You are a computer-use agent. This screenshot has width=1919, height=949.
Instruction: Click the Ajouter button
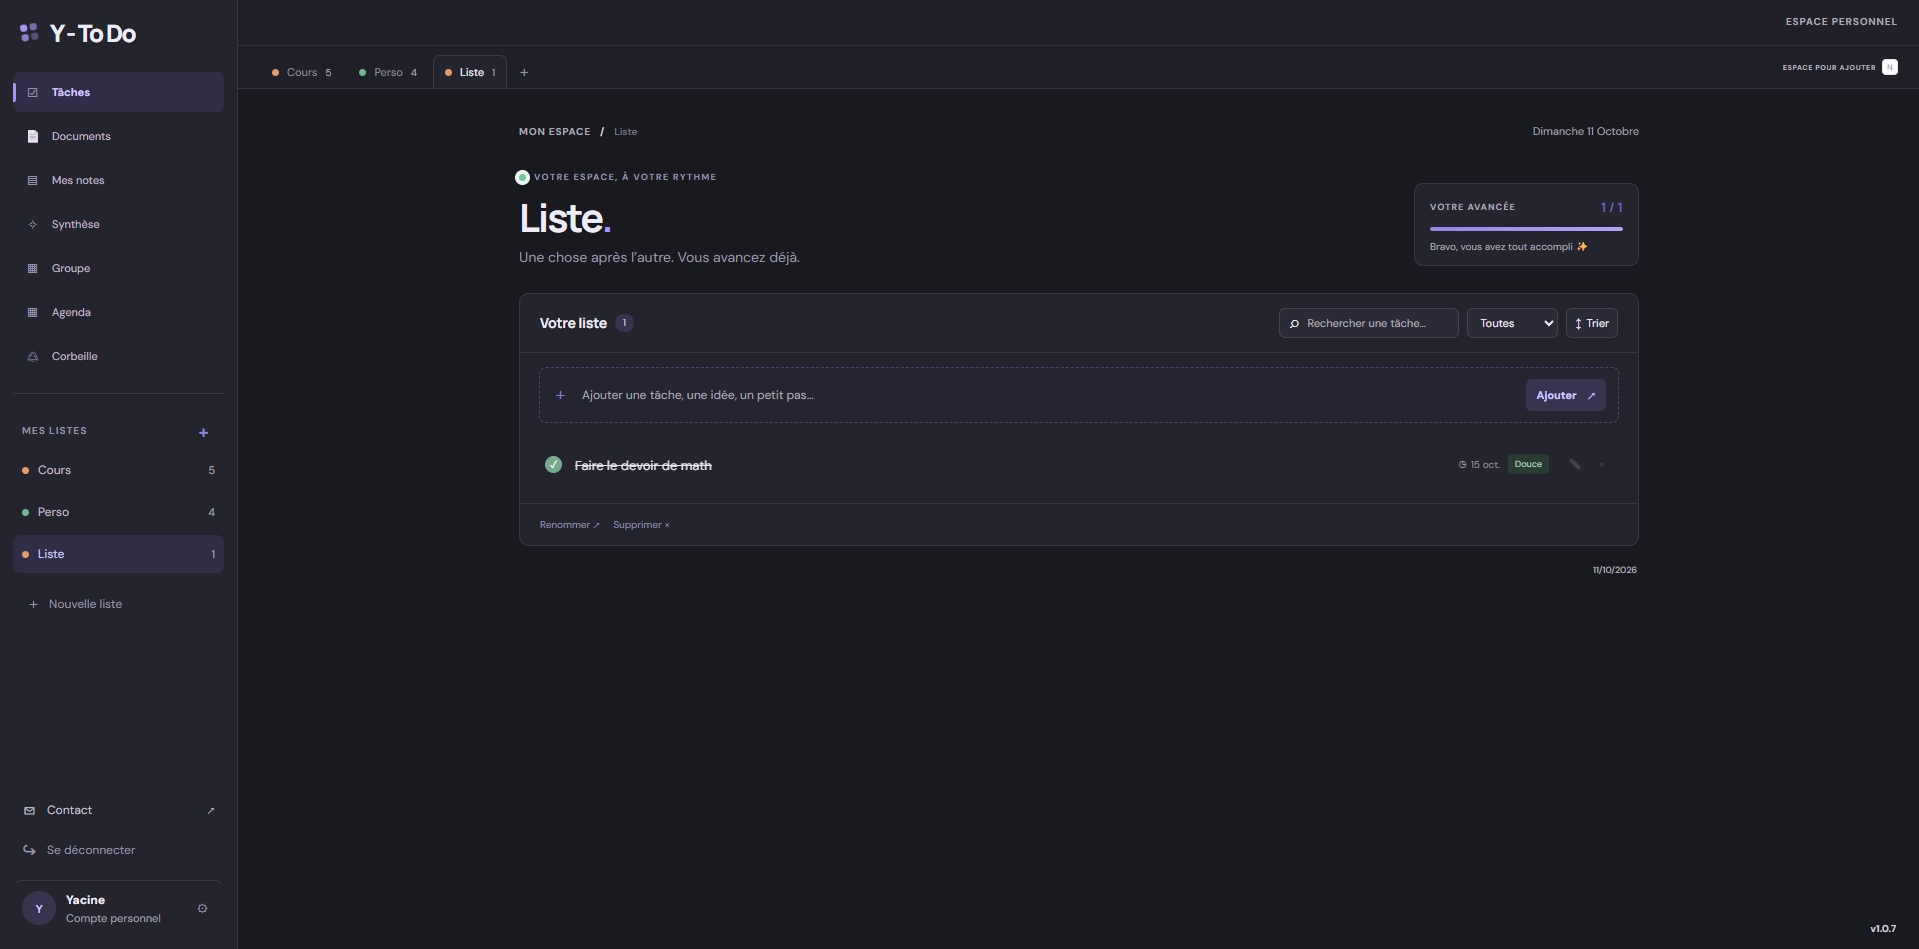pos(1565,395)
